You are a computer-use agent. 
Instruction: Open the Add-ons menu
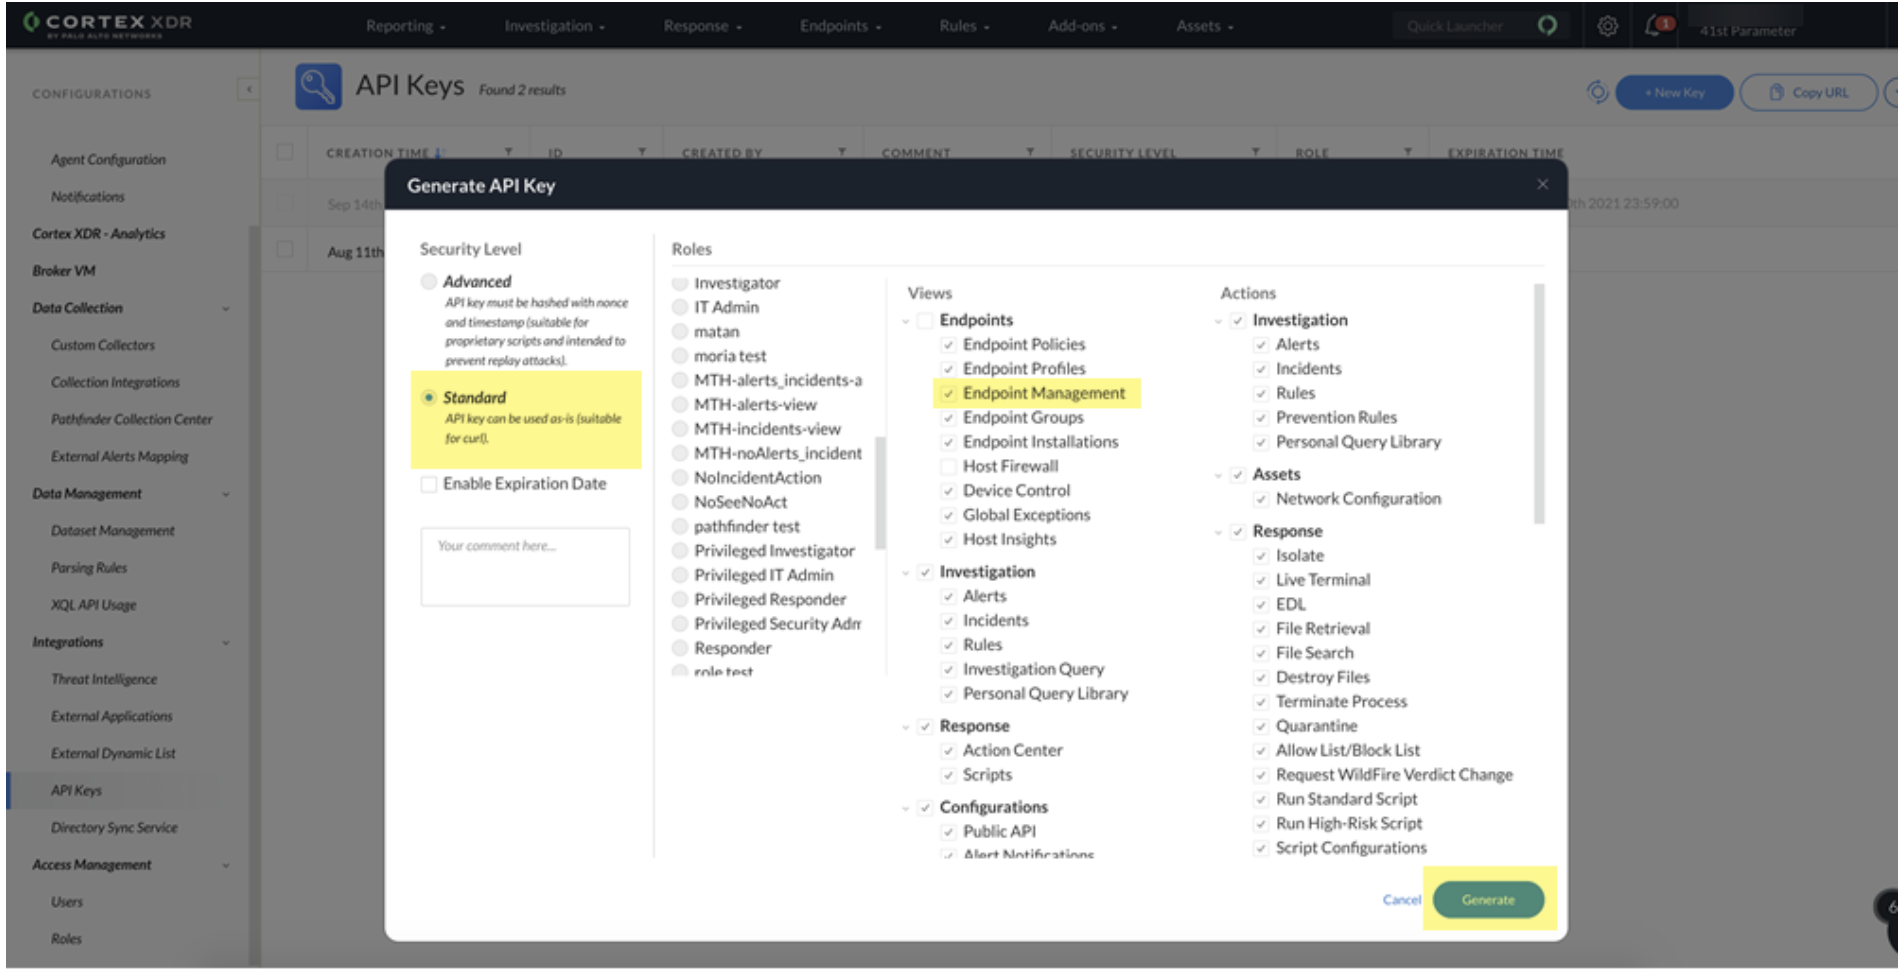click(x=1082, y=26)
